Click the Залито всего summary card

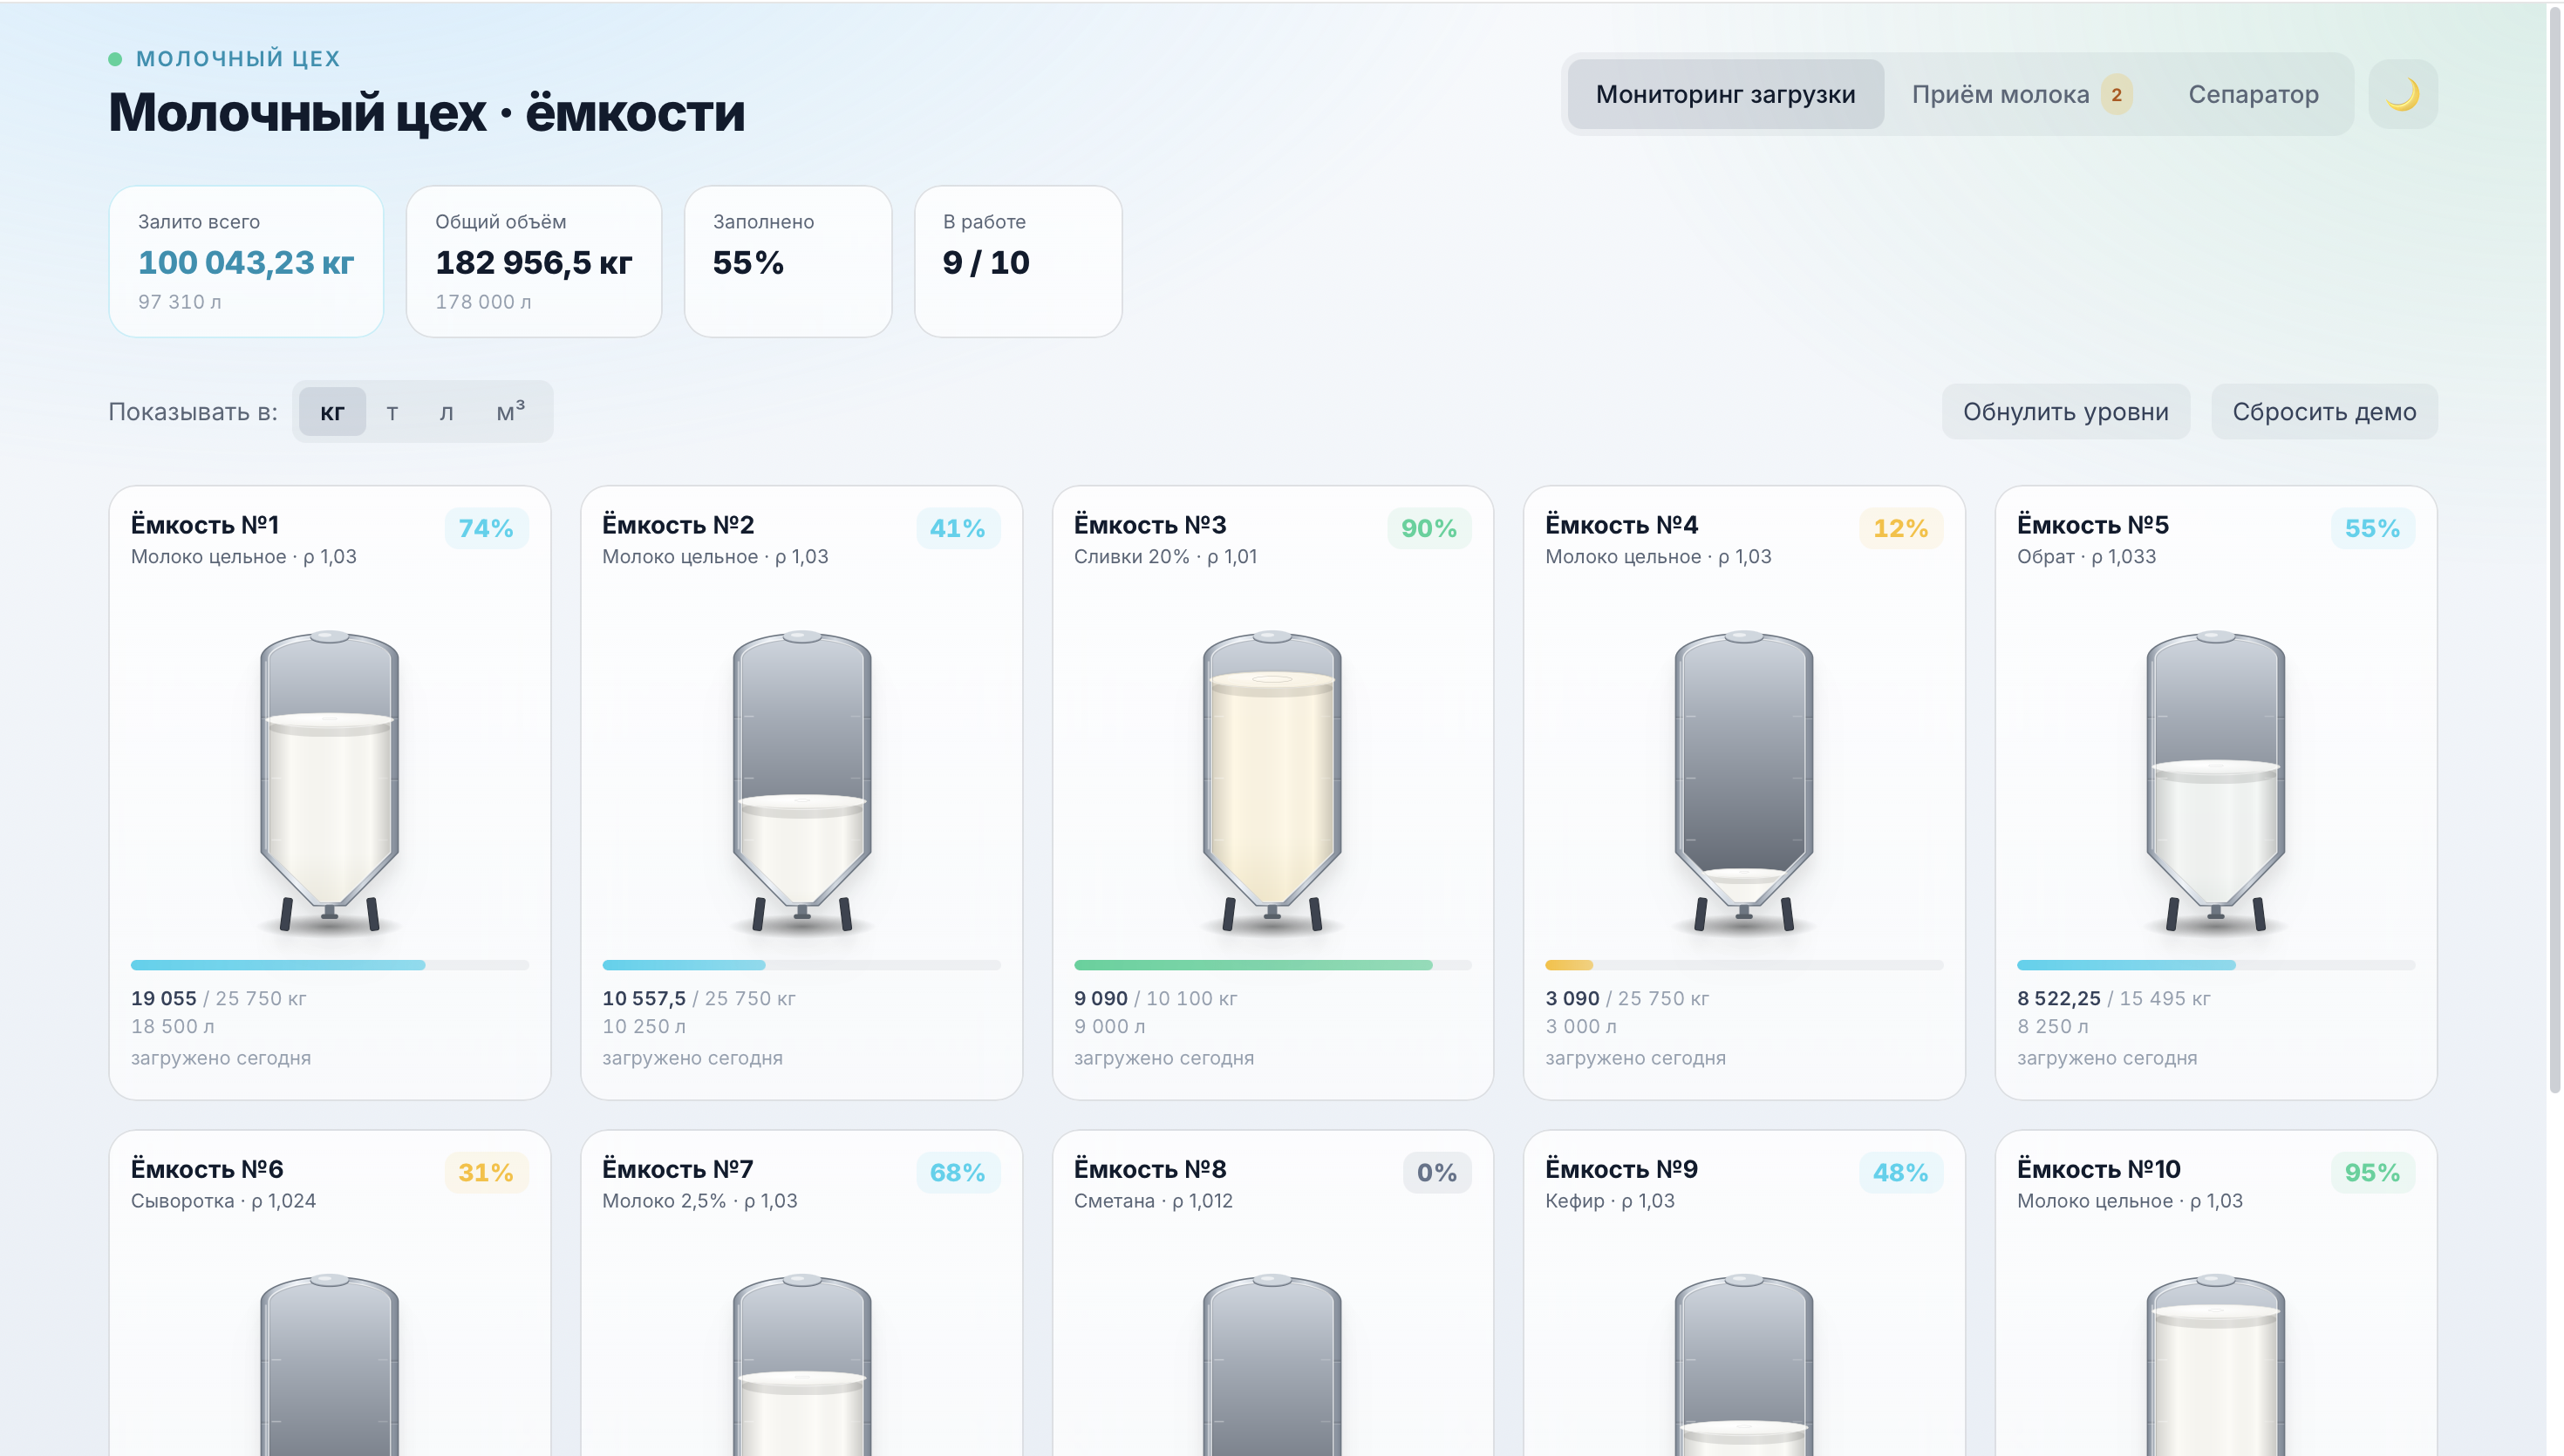click(246, 261)
